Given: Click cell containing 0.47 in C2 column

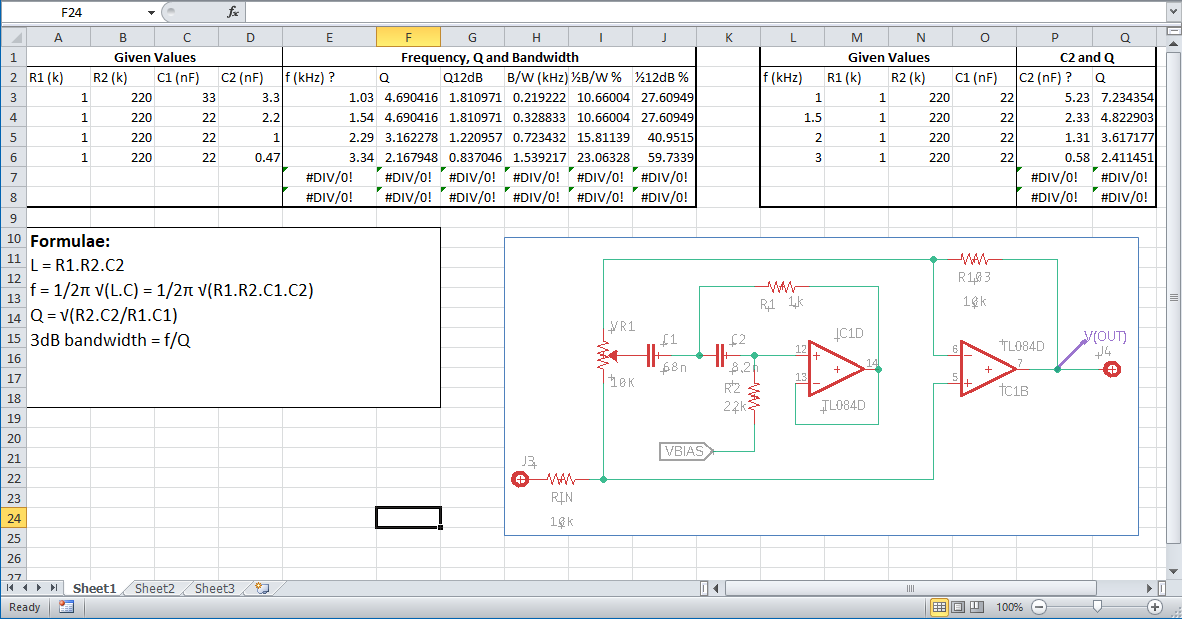Looking at the screenshot, I should click(x=250, y=158).
